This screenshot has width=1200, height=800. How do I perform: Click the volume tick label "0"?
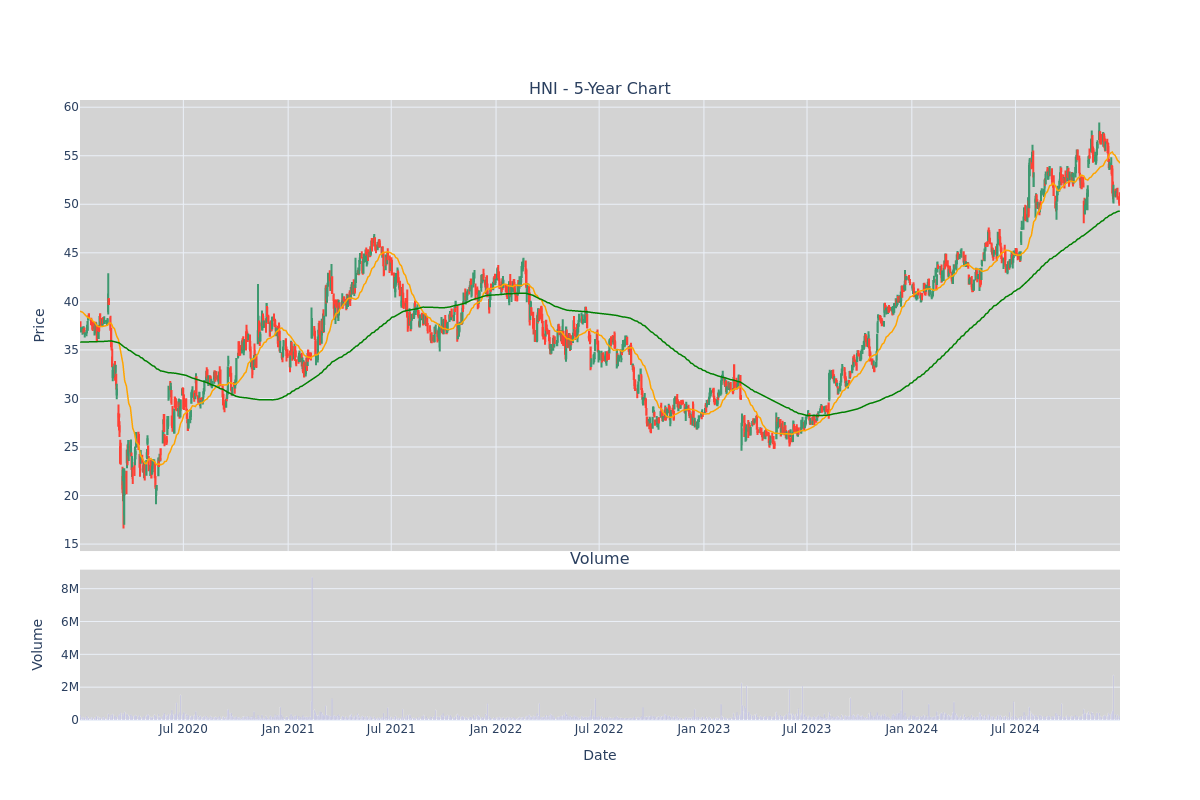pyautogui.click(x=75, y=720)
